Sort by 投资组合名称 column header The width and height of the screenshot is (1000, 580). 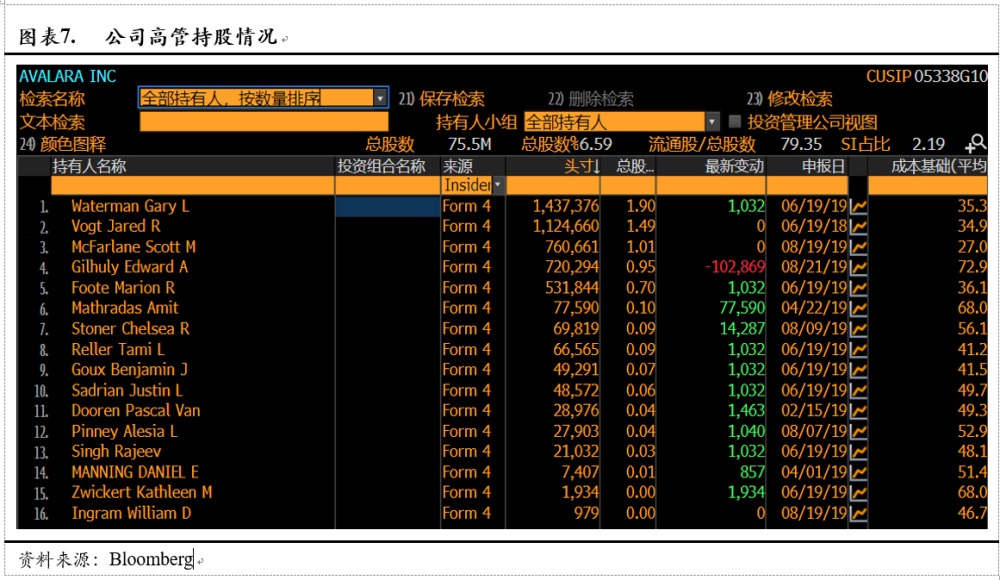(381, 167)
